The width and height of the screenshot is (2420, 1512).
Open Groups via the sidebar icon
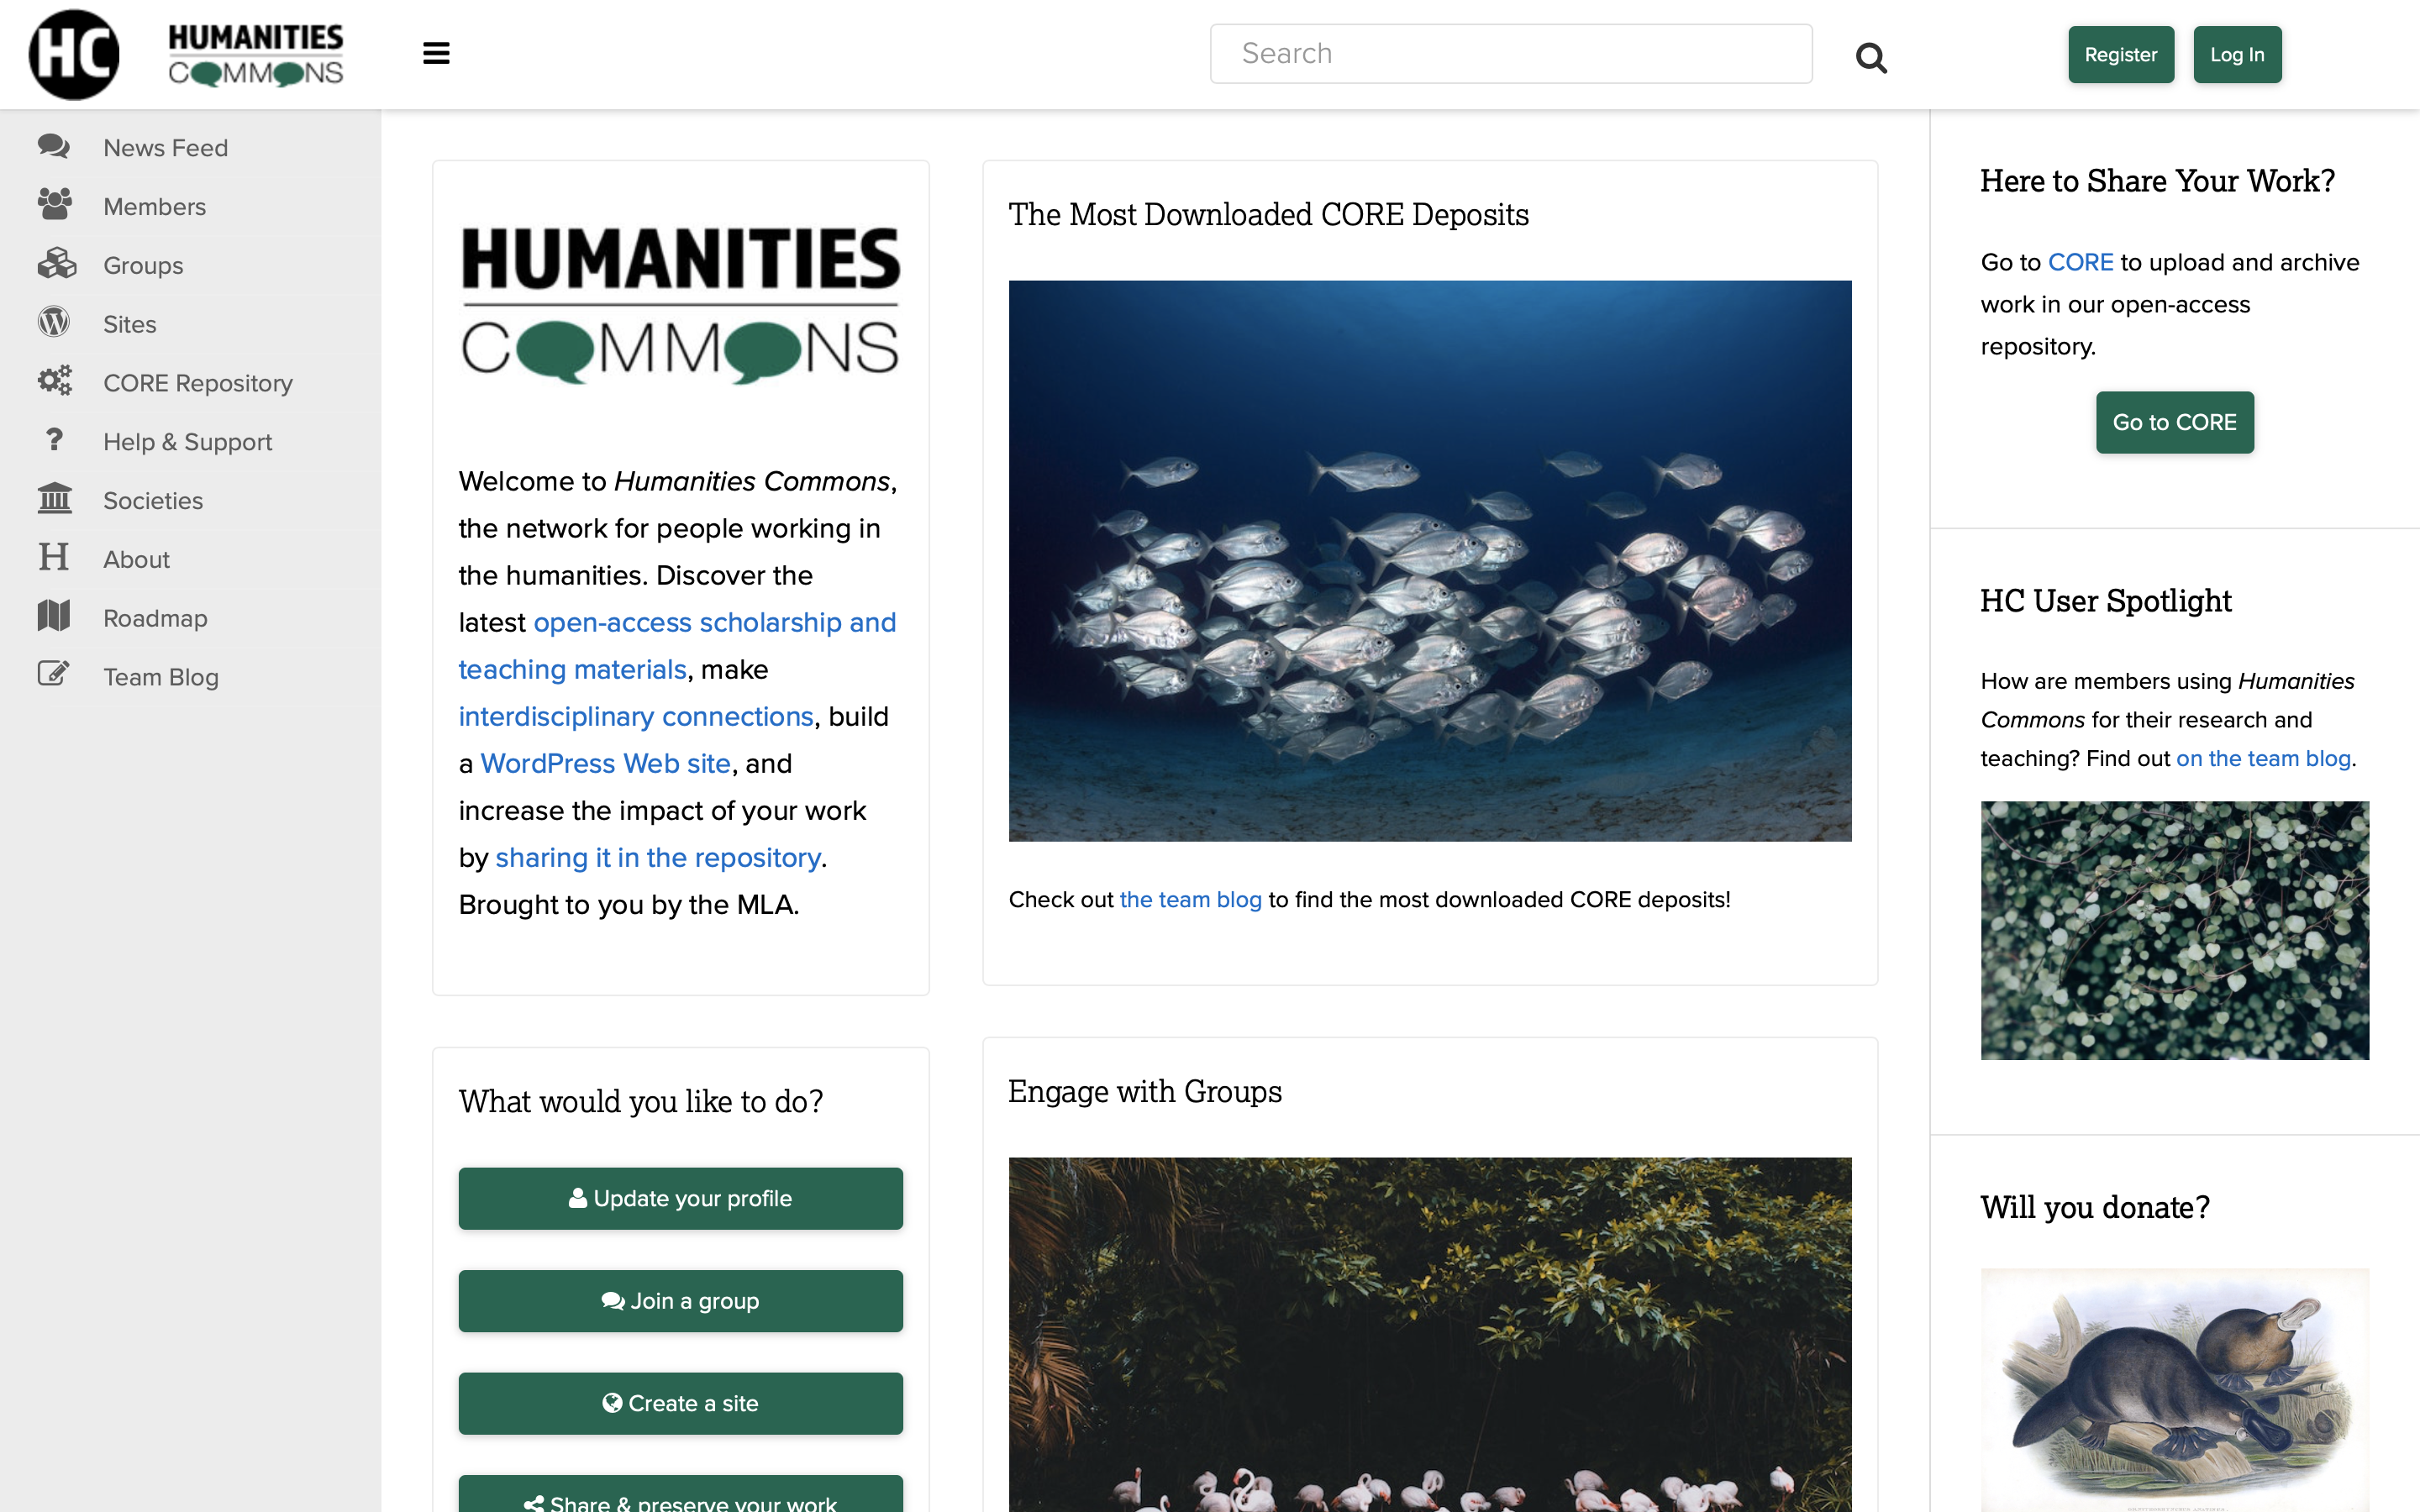(56, 264)
